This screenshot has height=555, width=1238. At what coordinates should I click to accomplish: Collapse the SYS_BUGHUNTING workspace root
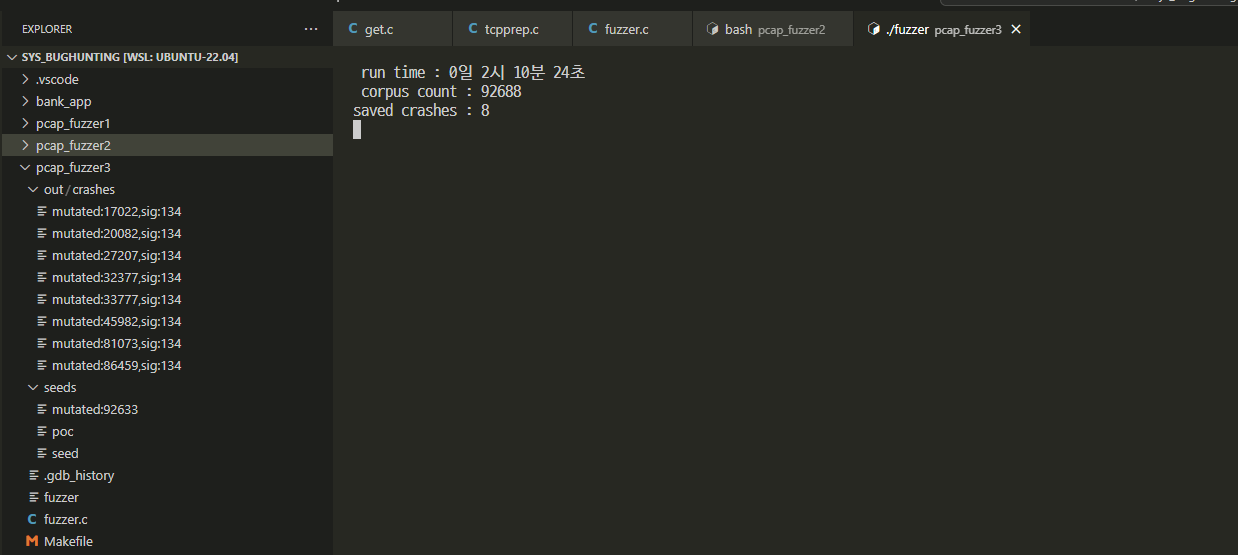pos(167,57)
